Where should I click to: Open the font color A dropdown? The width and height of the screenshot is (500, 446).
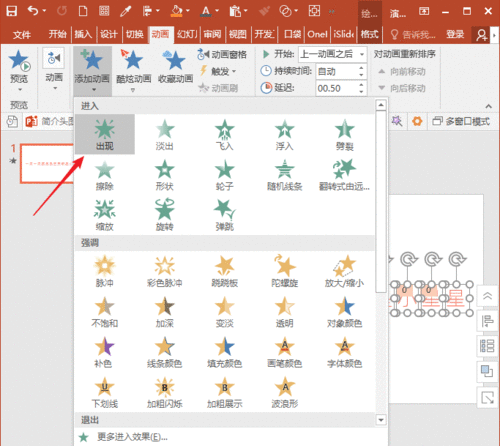[x=217, y=11]
